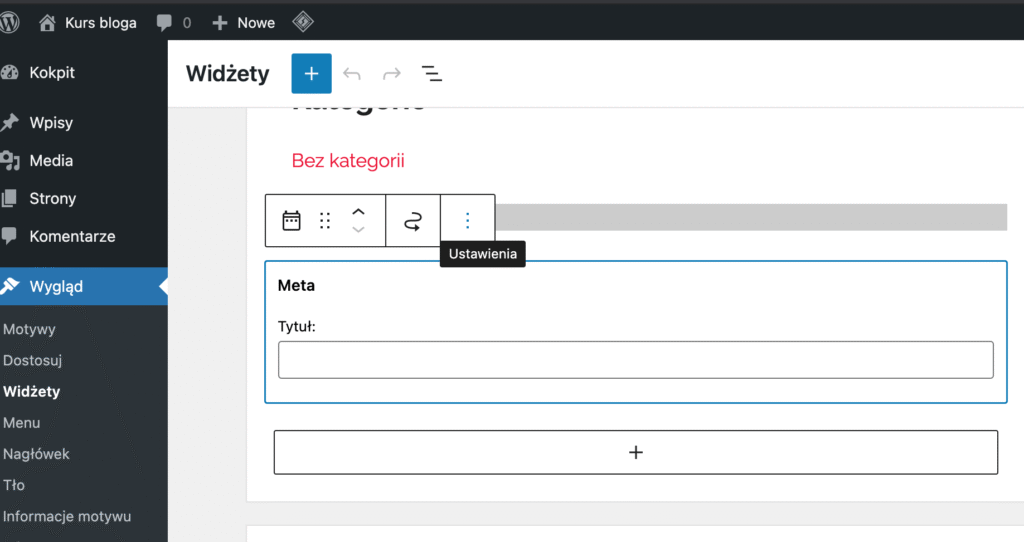Click the wide add block plus button

pyautogui.click(x=635, y=452)
